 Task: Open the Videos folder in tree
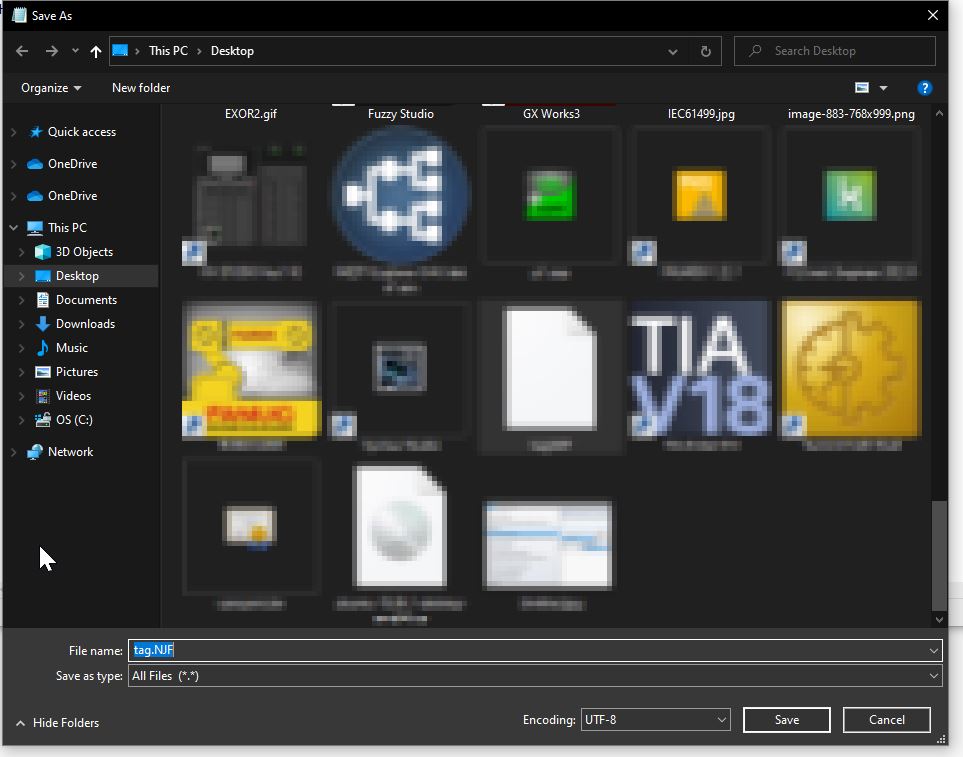coord(73,395)
